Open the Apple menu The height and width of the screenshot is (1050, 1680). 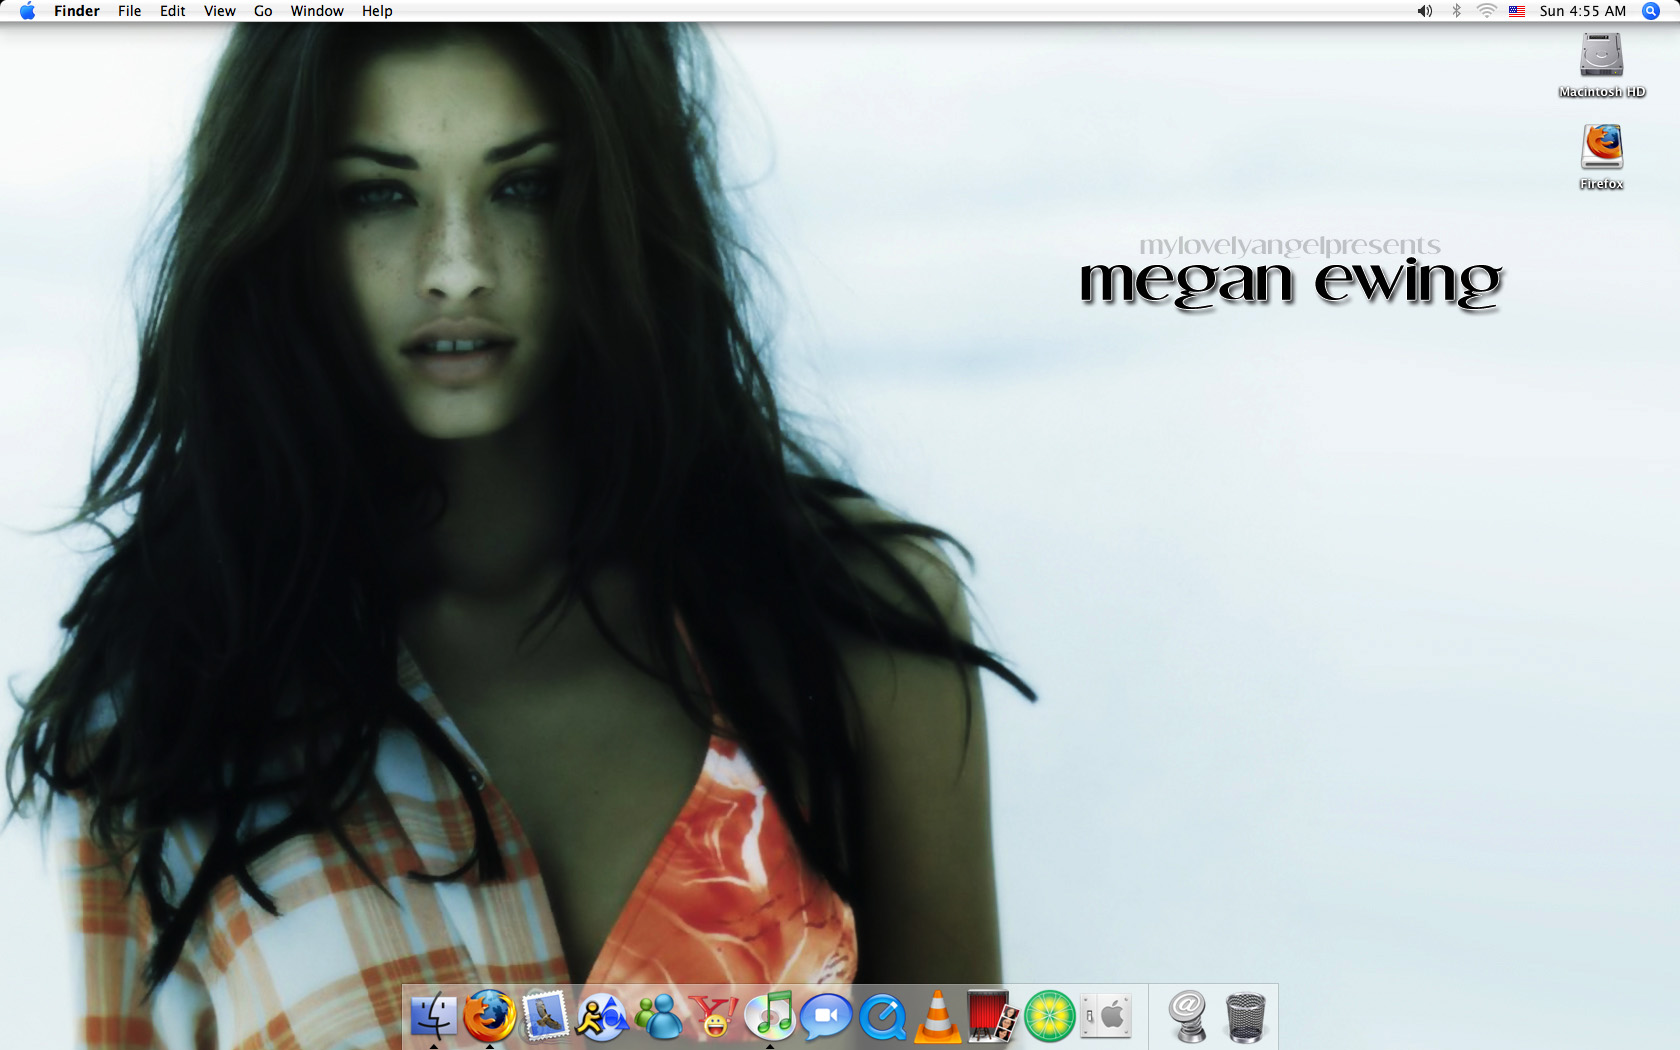(27, 11)
